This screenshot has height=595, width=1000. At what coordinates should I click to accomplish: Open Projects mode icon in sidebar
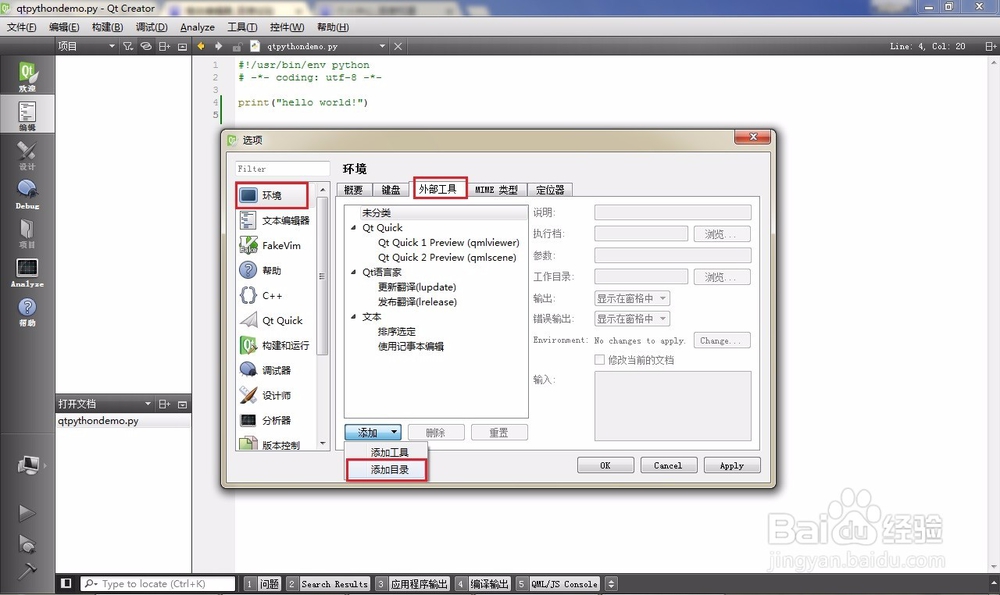pos(27,233)
